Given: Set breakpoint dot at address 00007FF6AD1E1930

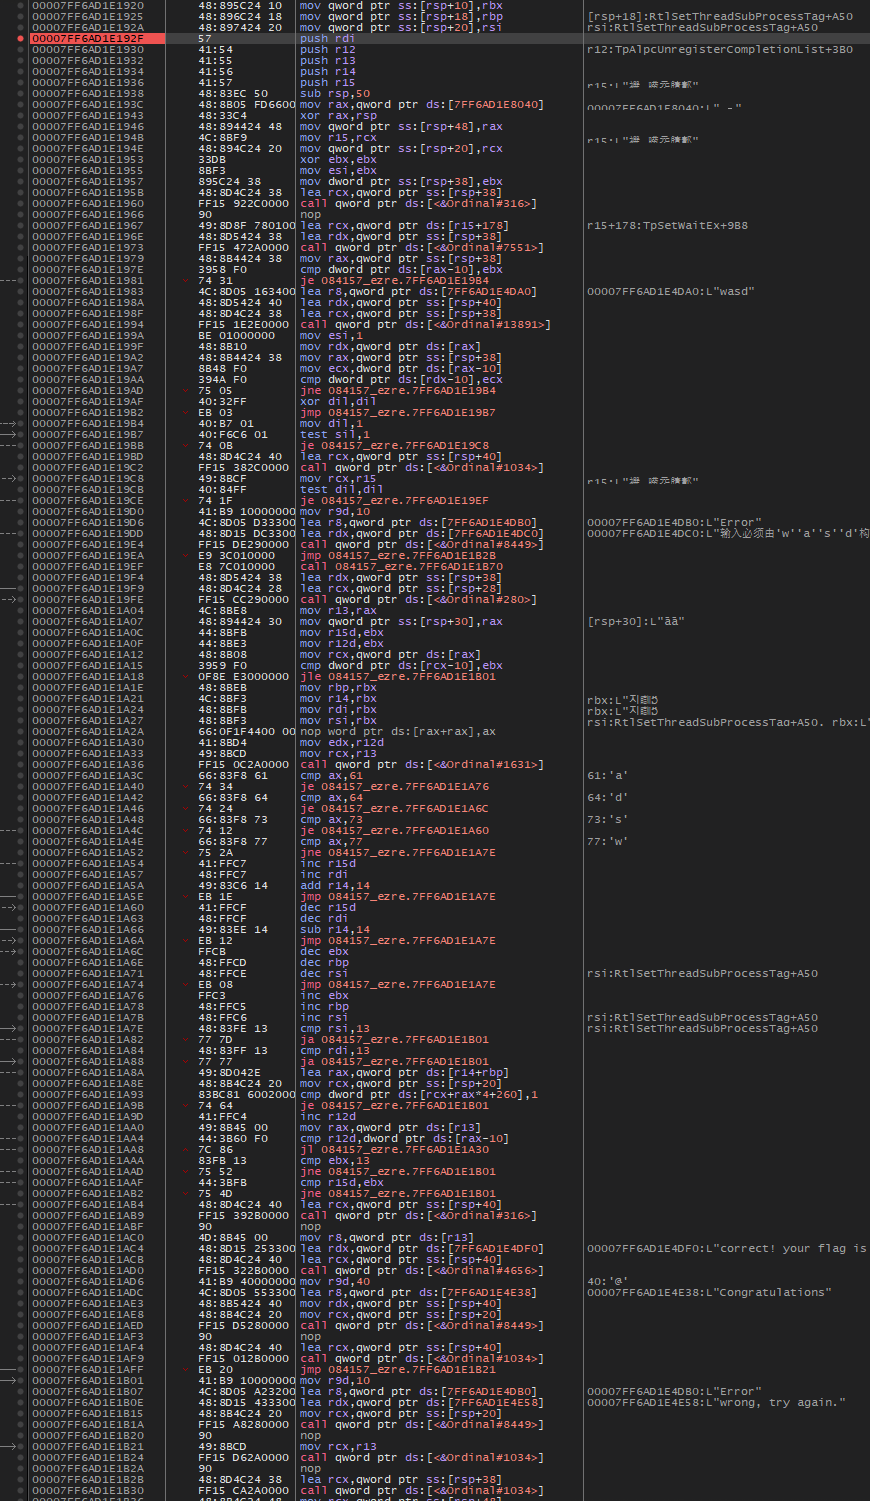Looking at the screenshot, I should [x=21, y=50].
